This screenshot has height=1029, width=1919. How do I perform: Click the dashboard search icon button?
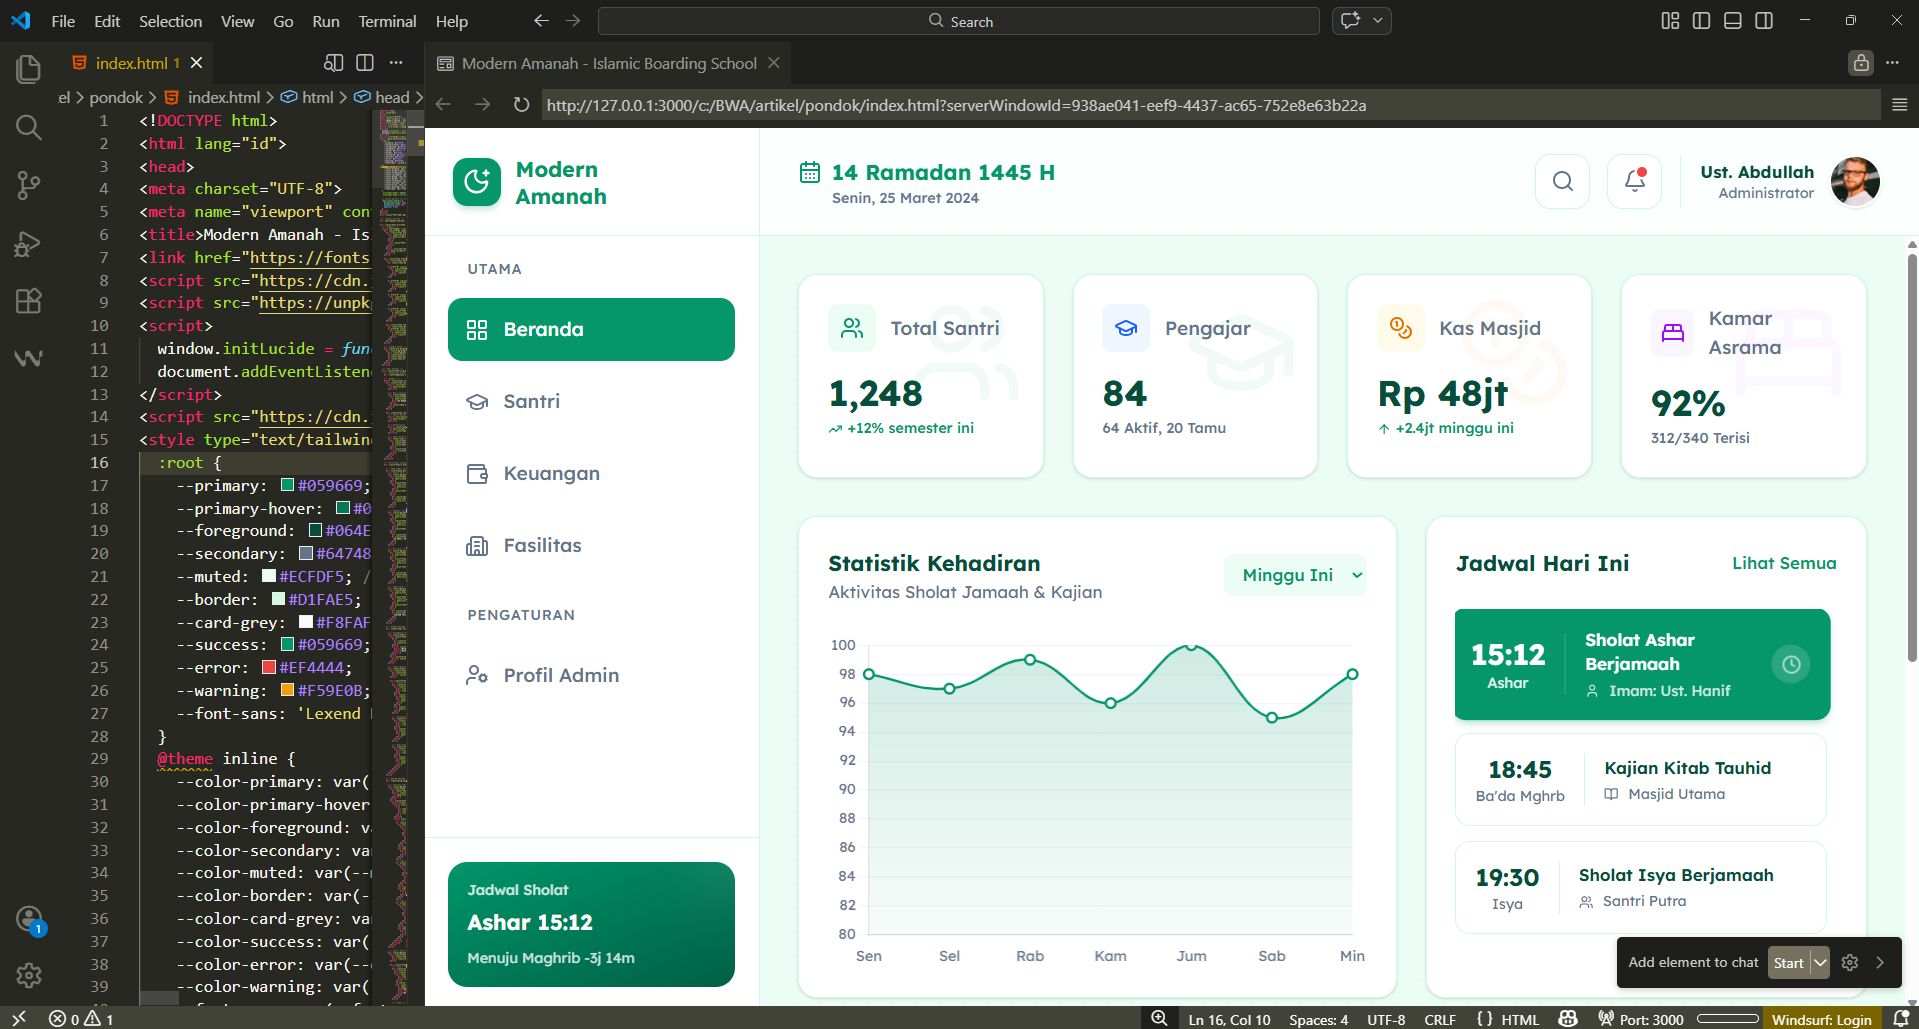click(1562, 181)
